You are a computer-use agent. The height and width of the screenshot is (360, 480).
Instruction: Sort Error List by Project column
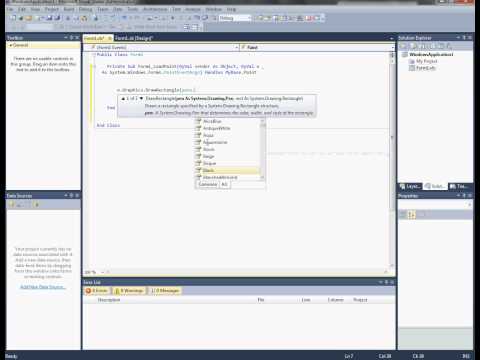coord(360,300)
